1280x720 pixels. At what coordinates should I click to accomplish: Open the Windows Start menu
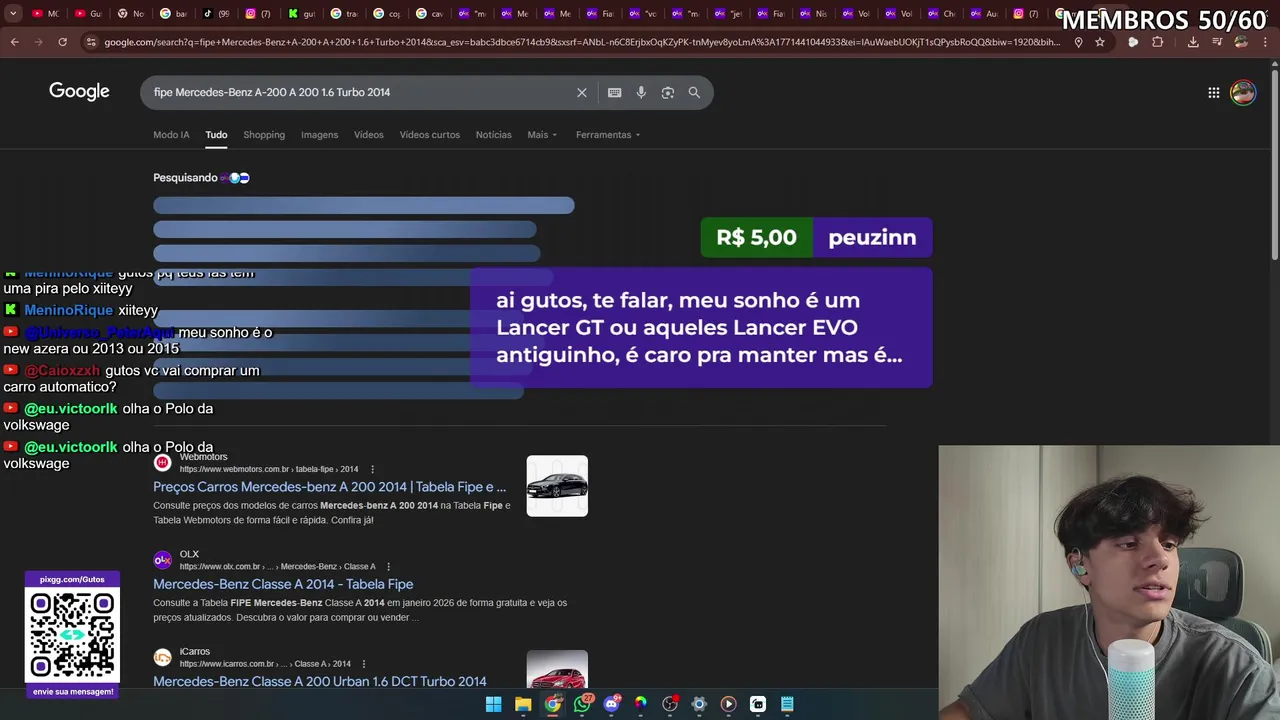493,704
